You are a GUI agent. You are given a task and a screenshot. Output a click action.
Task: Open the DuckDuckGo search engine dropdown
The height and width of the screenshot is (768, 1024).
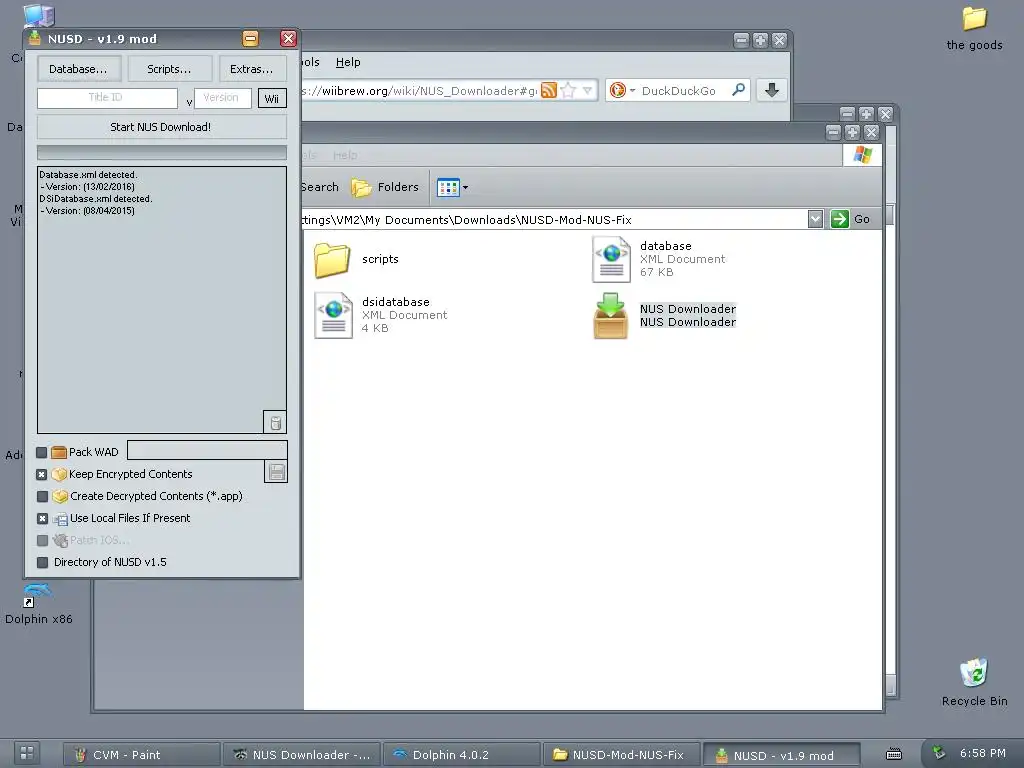622,90
